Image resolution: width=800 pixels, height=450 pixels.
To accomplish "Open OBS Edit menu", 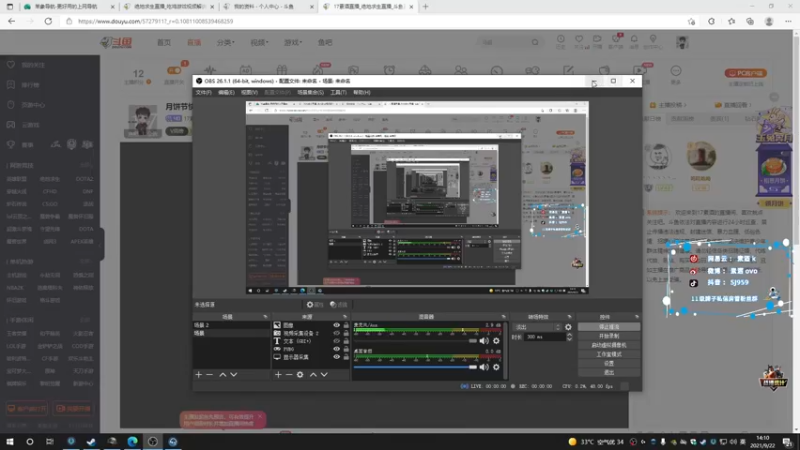I will tap(227, 92).
